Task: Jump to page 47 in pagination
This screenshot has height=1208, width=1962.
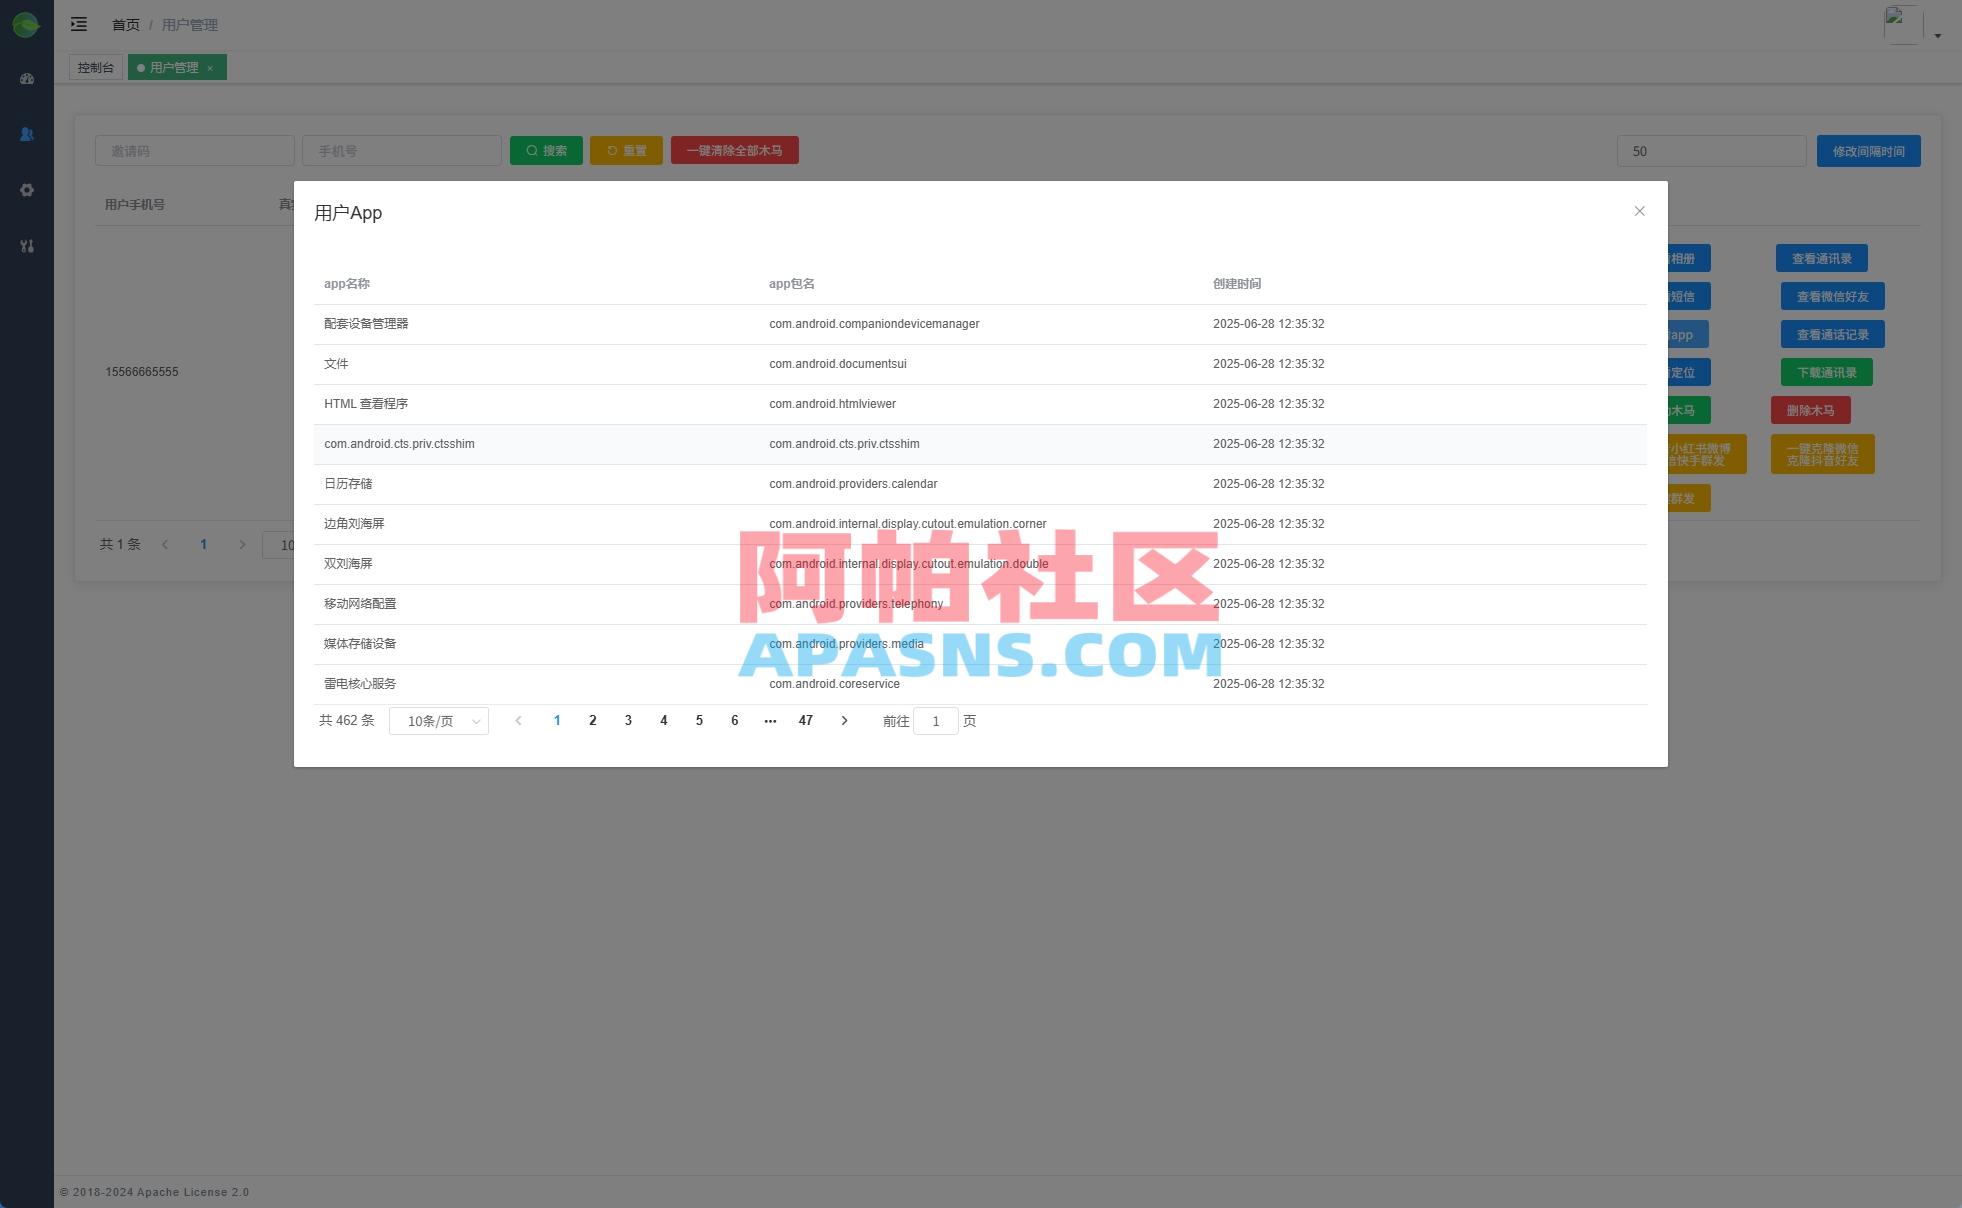Action: point(806,720)
